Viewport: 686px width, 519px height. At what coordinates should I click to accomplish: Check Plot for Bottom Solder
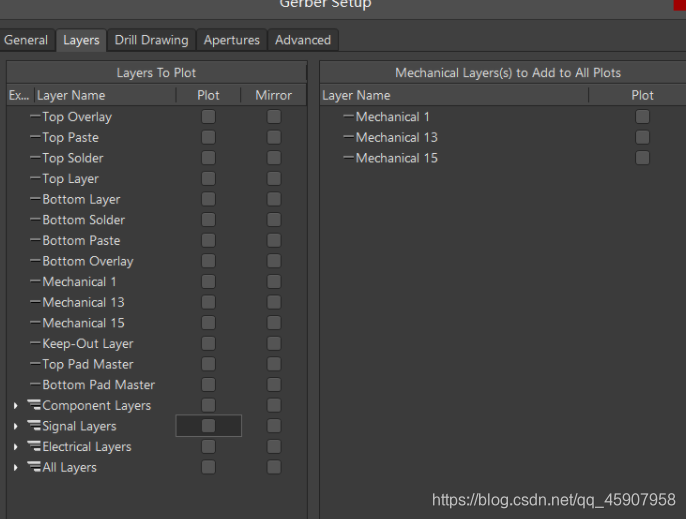[208, 220]
